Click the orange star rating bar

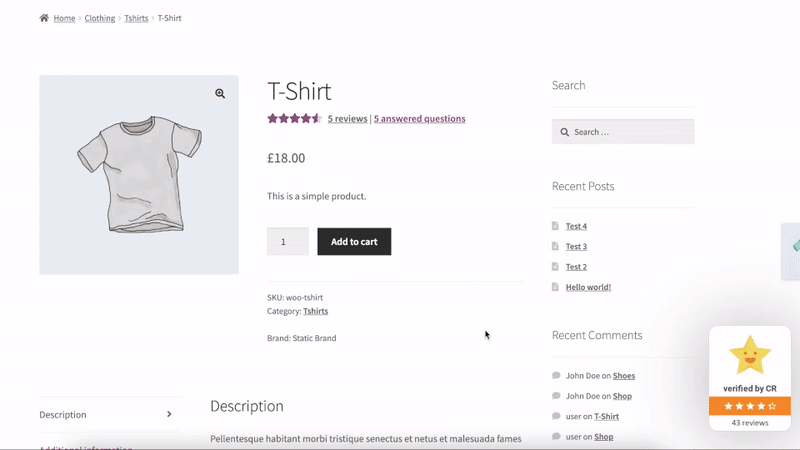[749, 406]
